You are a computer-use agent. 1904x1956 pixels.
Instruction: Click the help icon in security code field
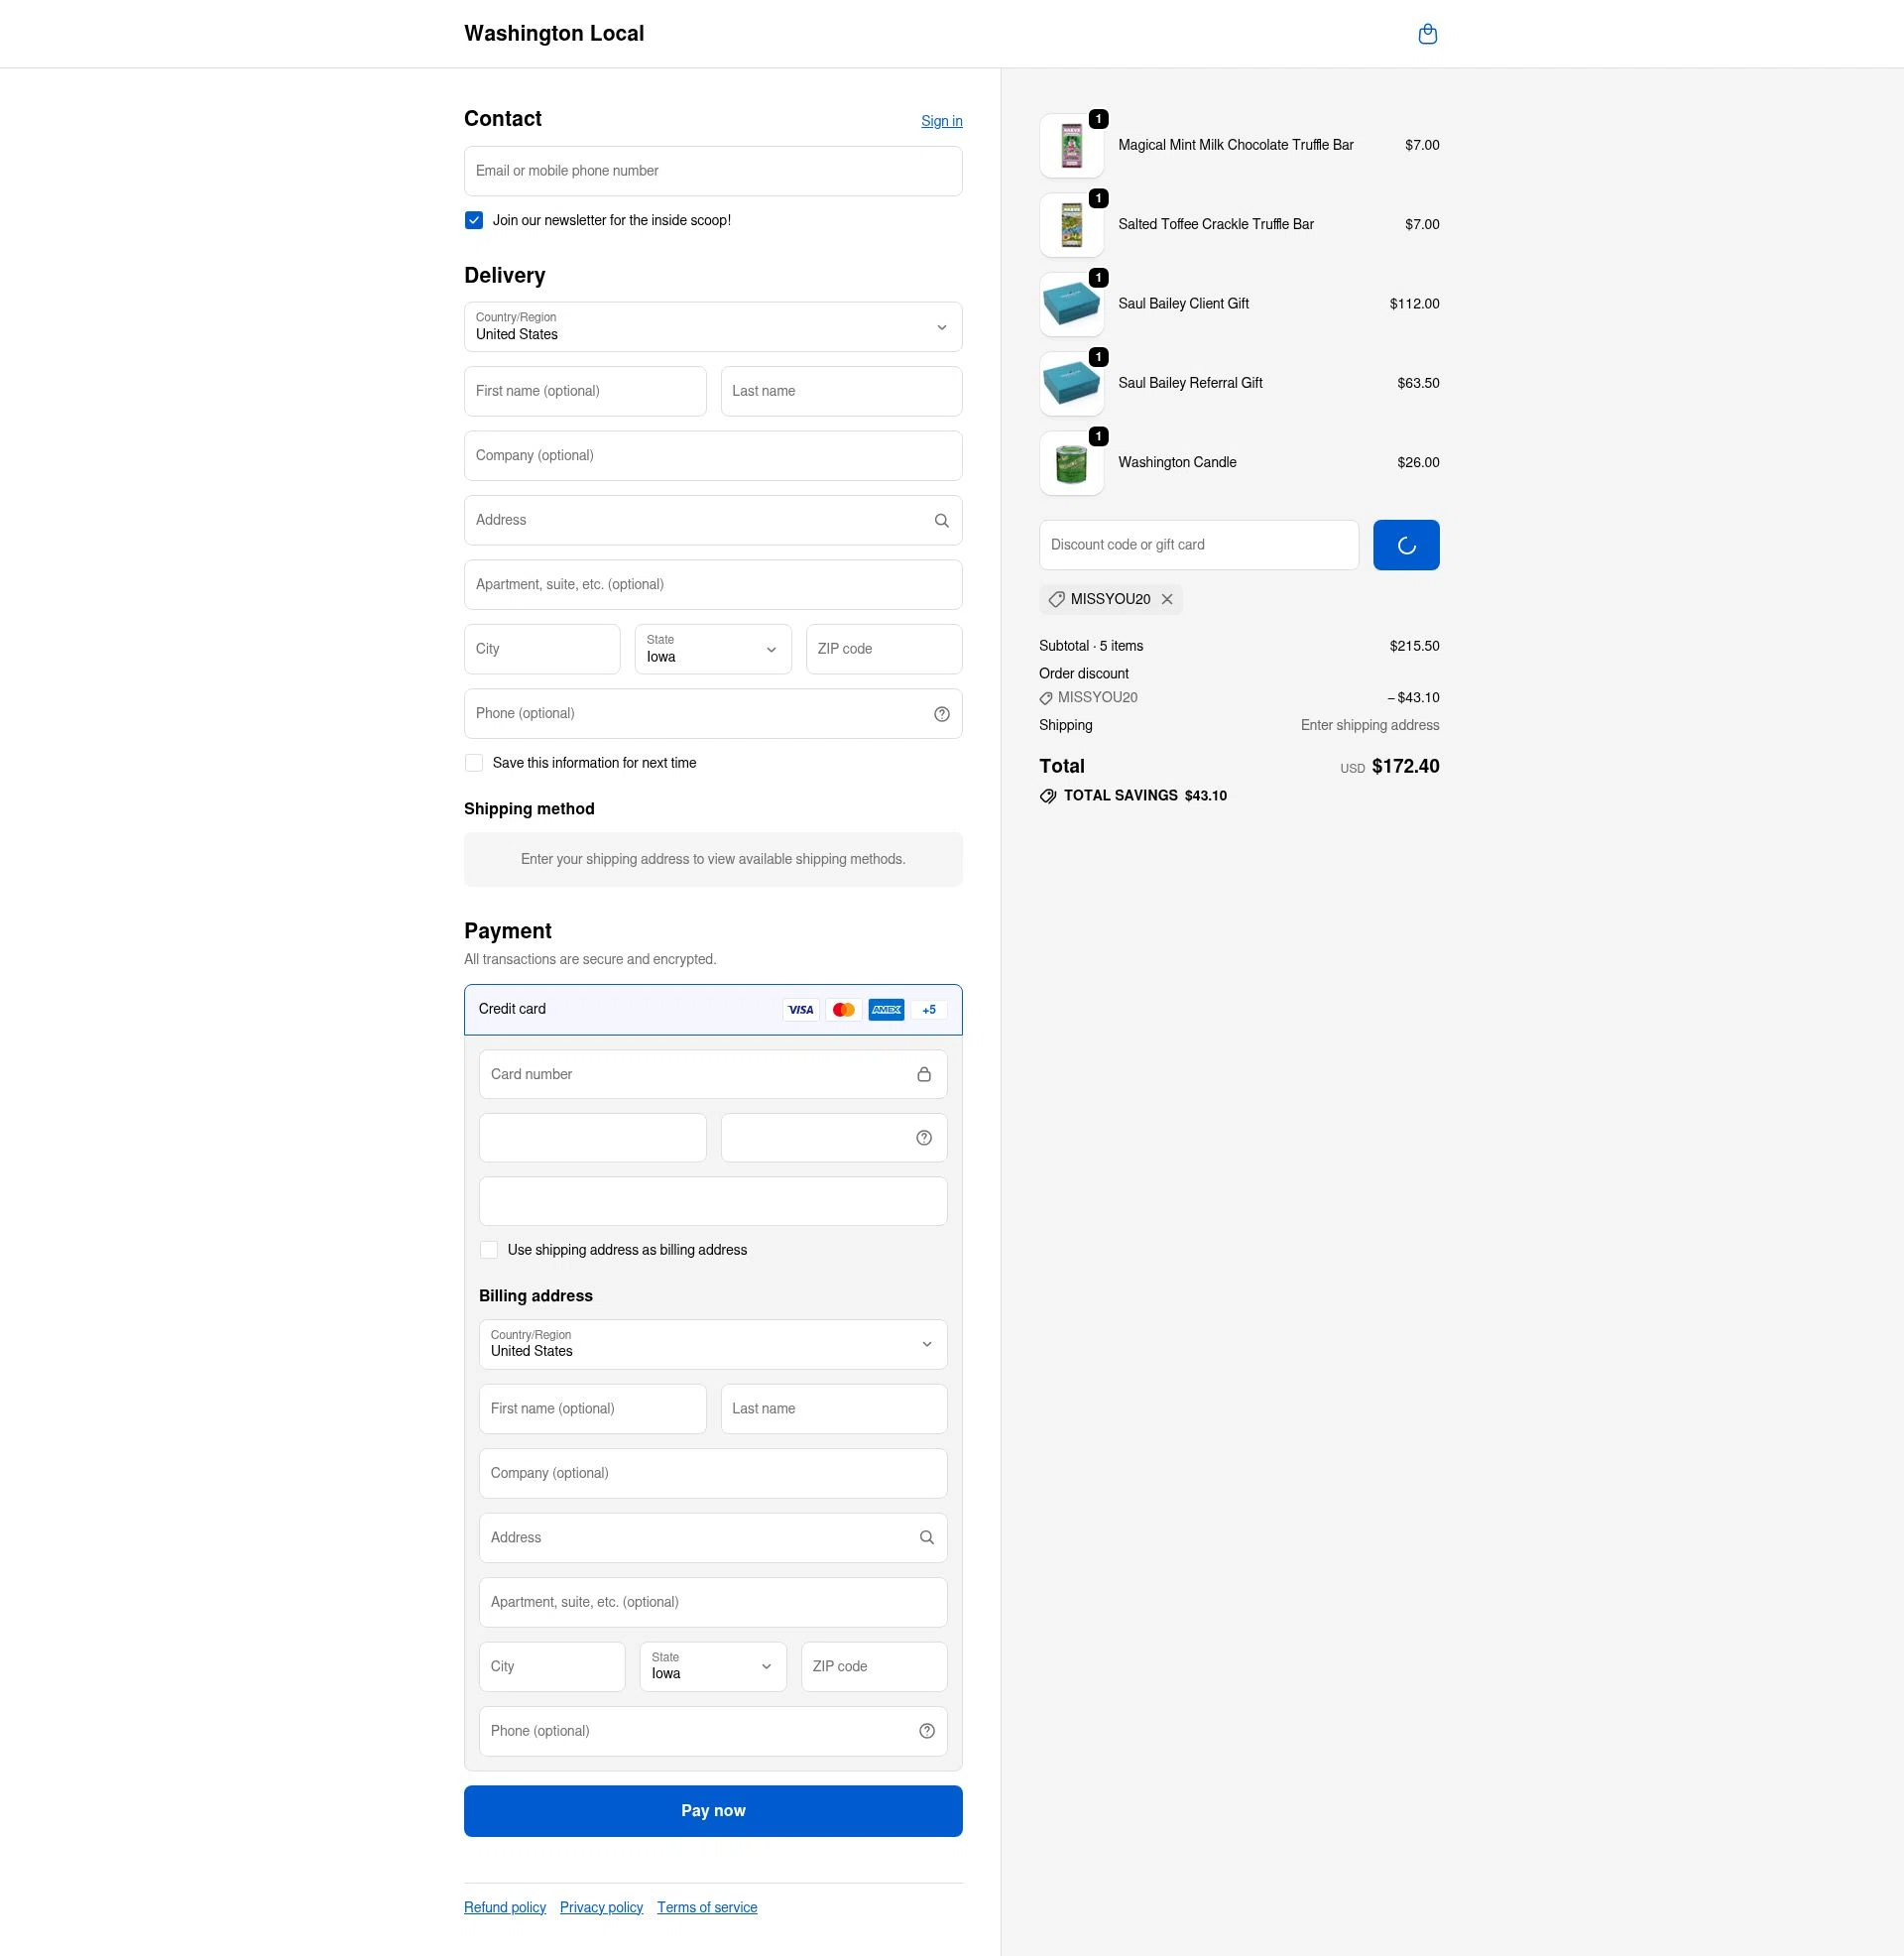(x=922, y=1137)
